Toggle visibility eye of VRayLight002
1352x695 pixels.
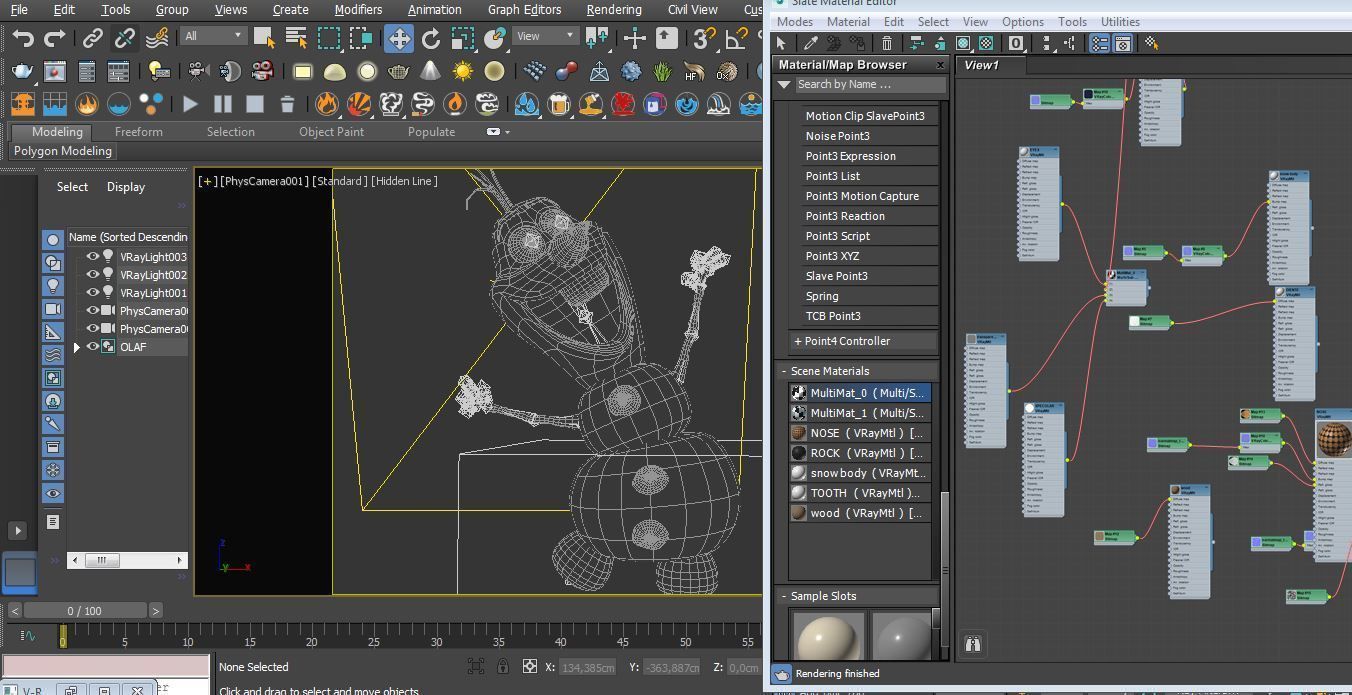(93, 275)
